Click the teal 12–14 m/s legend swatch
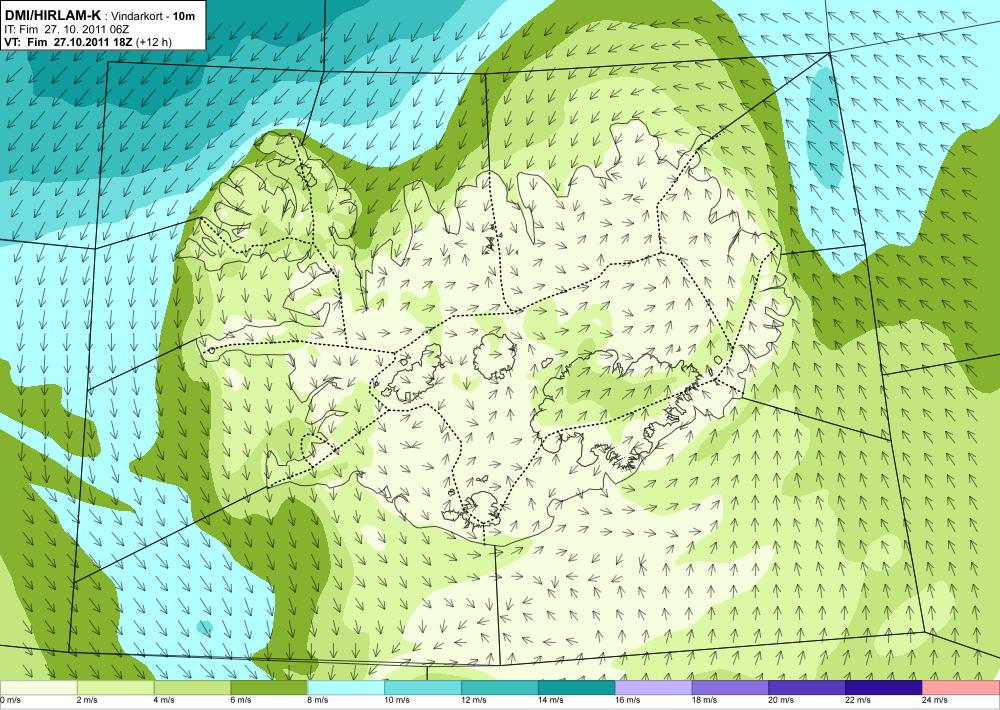Screen dimensions: 1000x710 pos(499,688)
